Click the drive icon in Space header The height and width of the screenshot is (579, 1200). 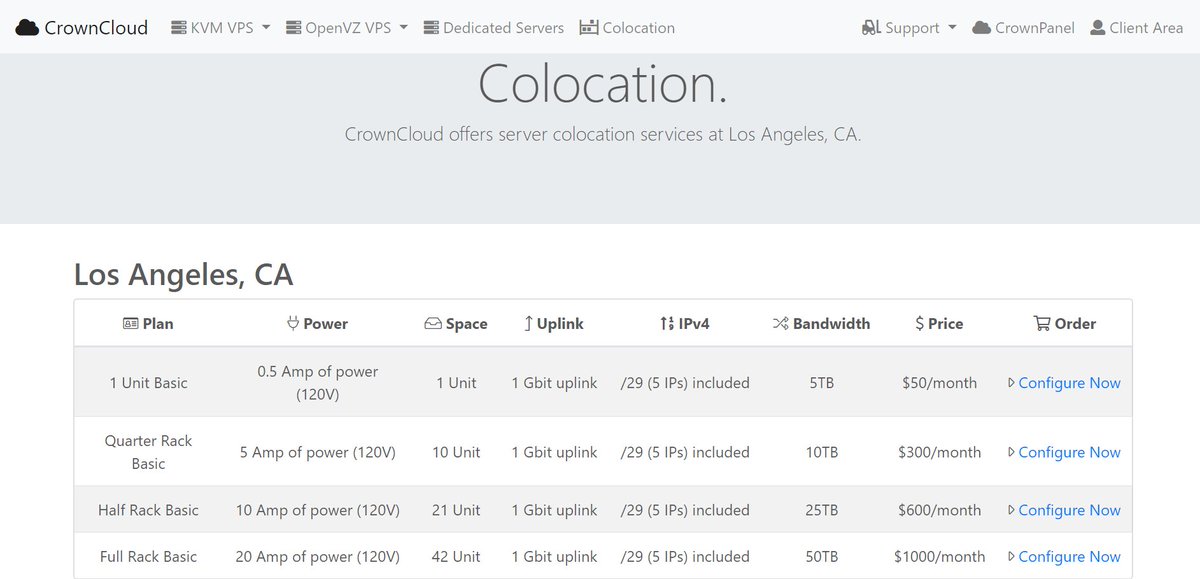(x=433, y=324)
